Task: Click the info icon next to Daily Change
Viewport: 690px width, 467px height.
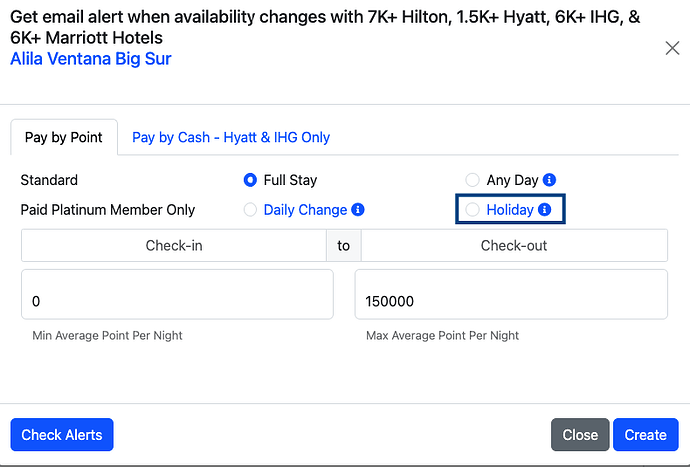Action: pyautogui.click(x=358, y=210)
